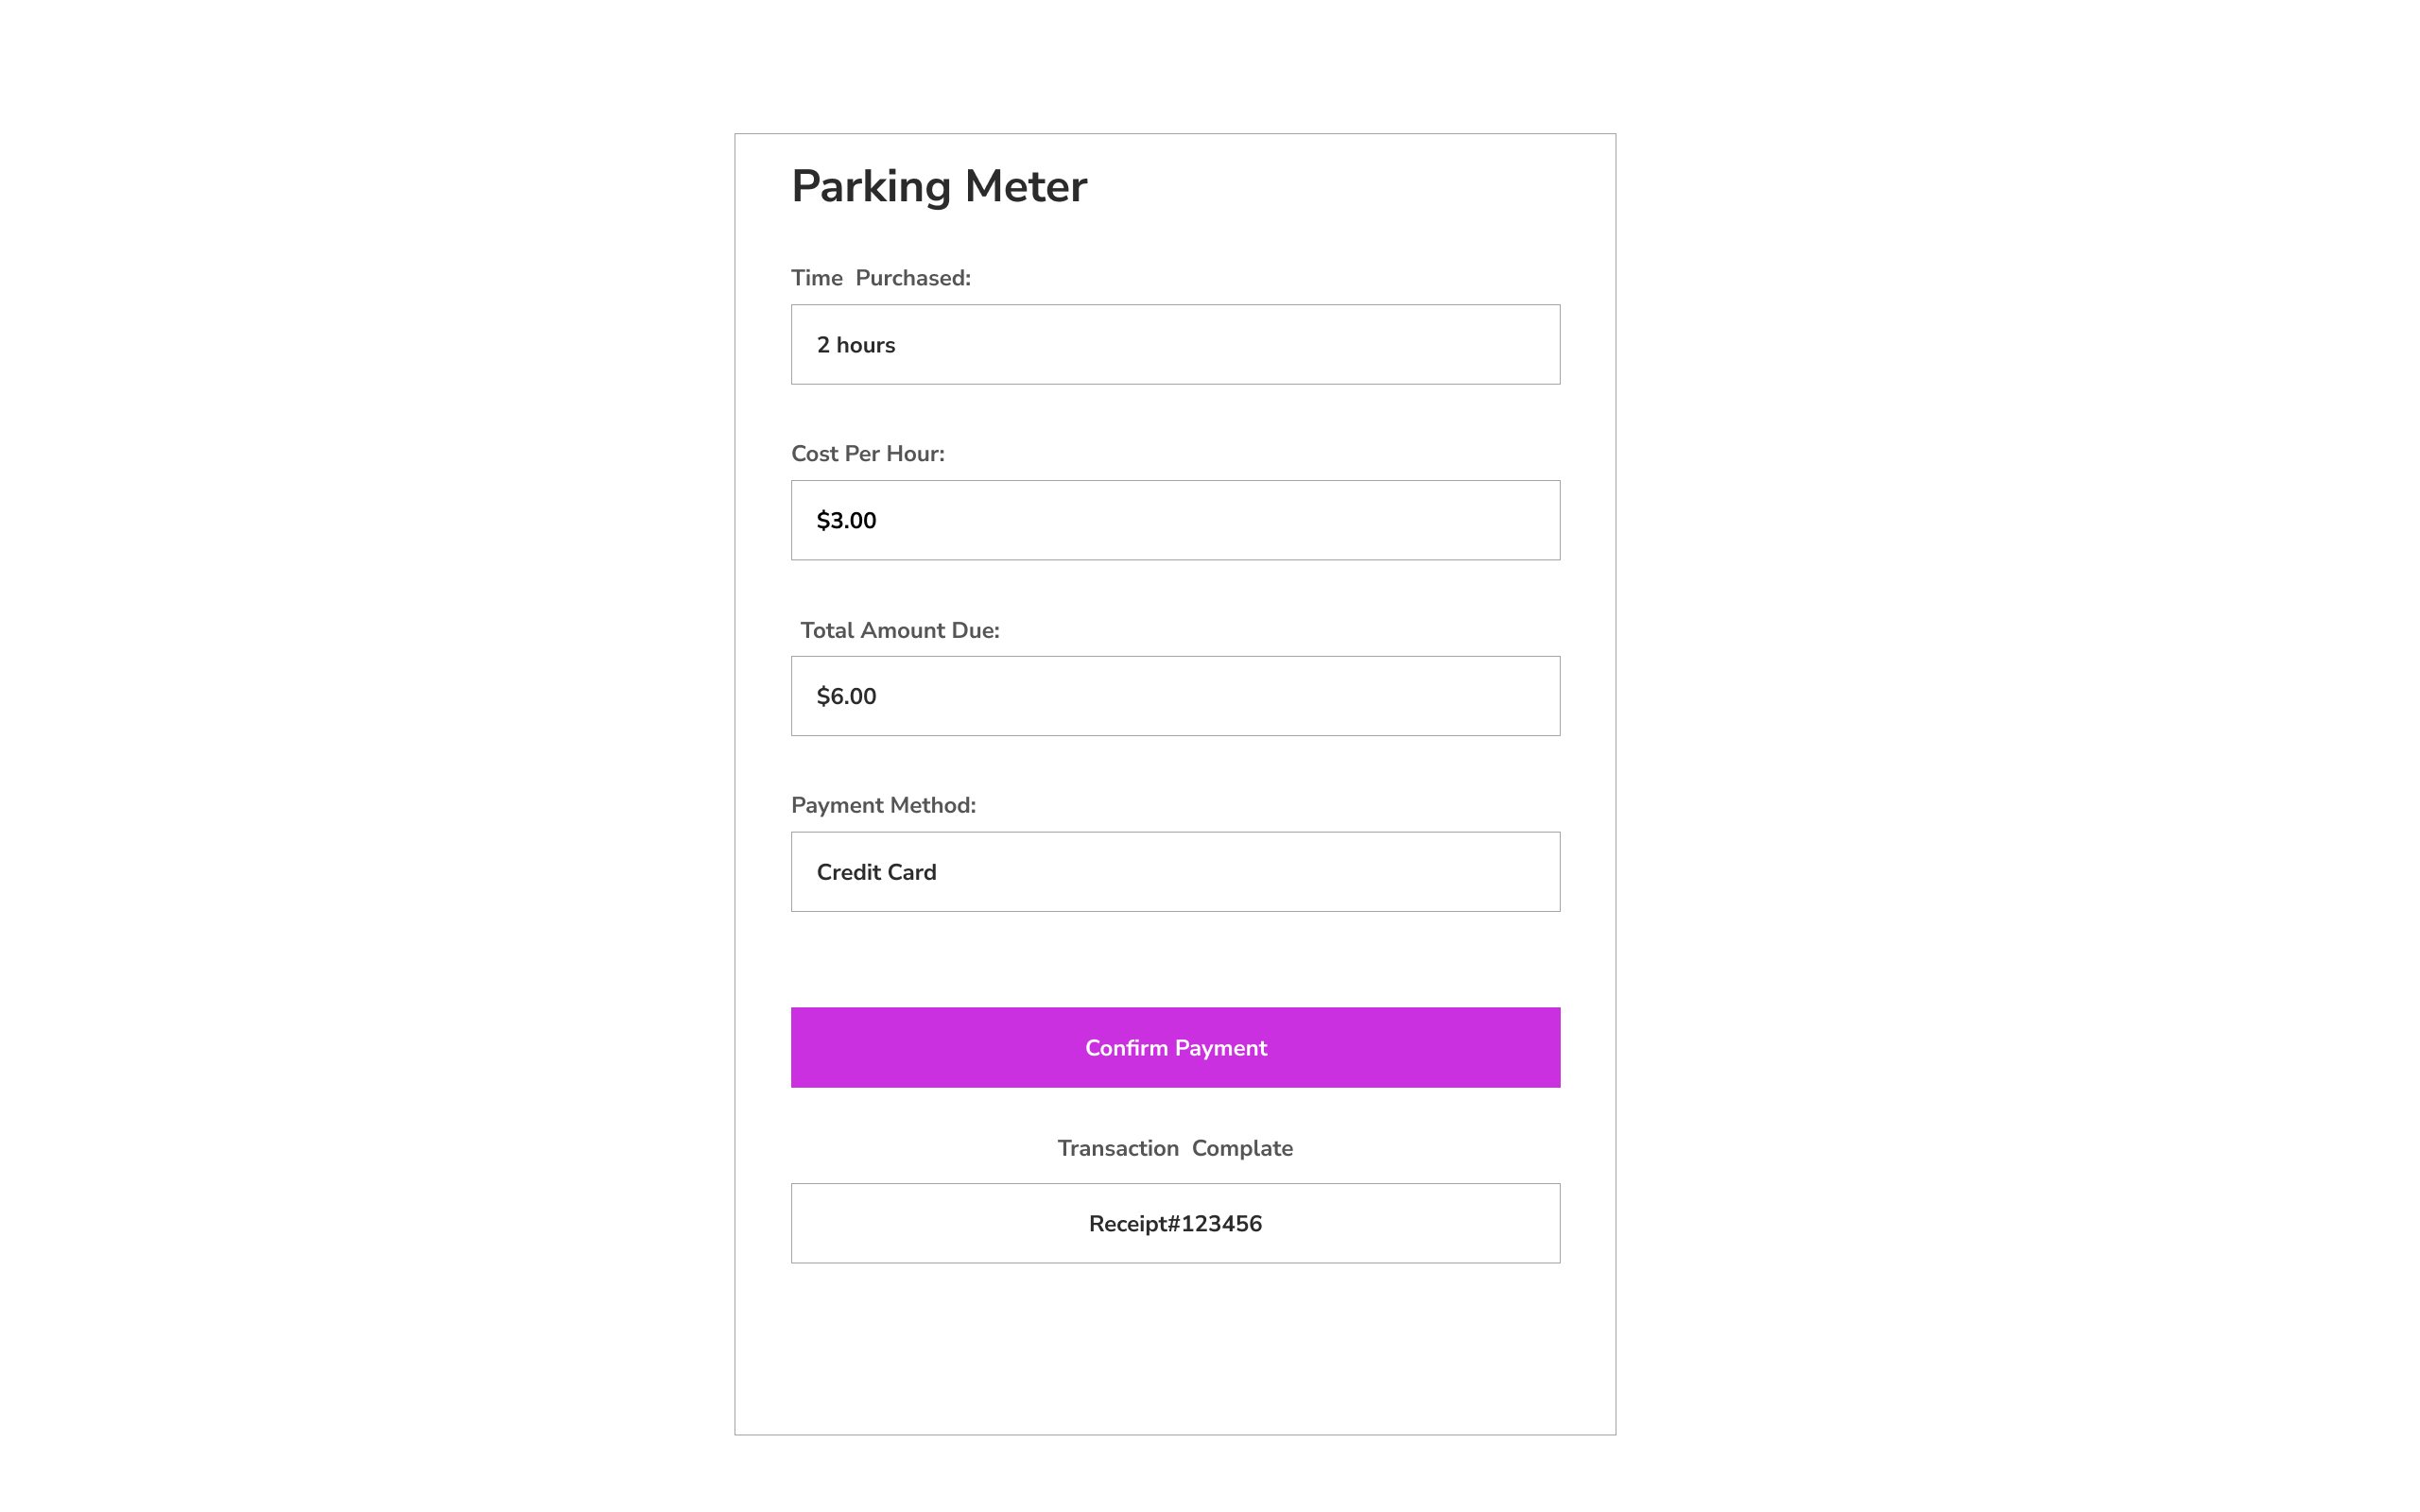This screenshot has width=2420, height=1512.
Task: Click the 2 hours value text
Action: pos(856,345)
